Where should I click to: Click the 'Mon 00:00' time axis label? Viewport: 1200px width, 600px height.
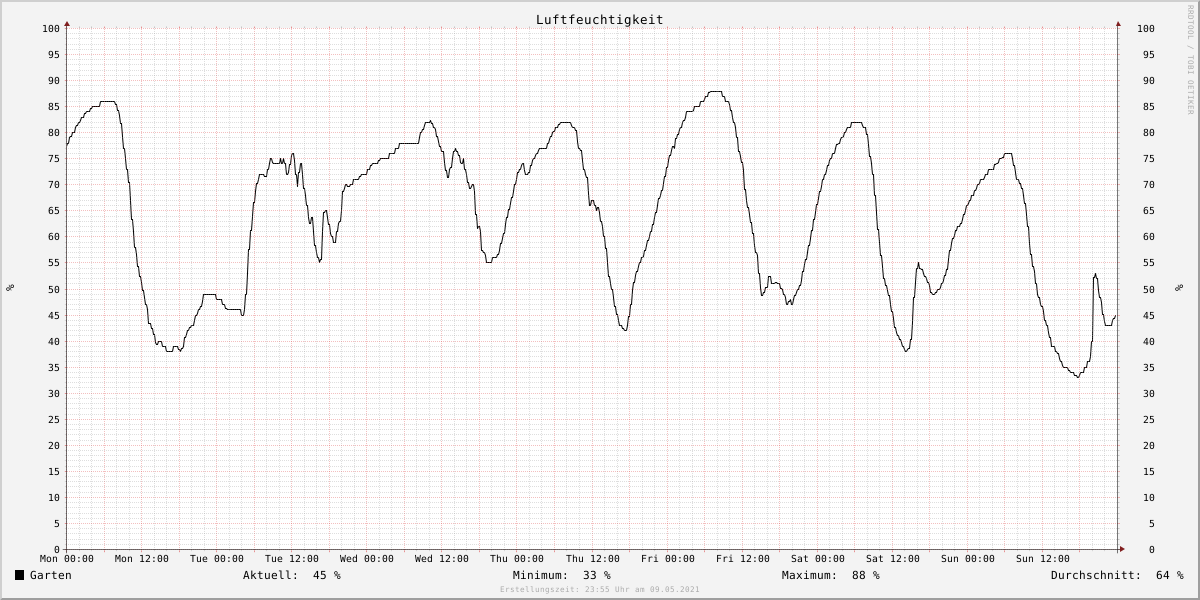[67, 559]
